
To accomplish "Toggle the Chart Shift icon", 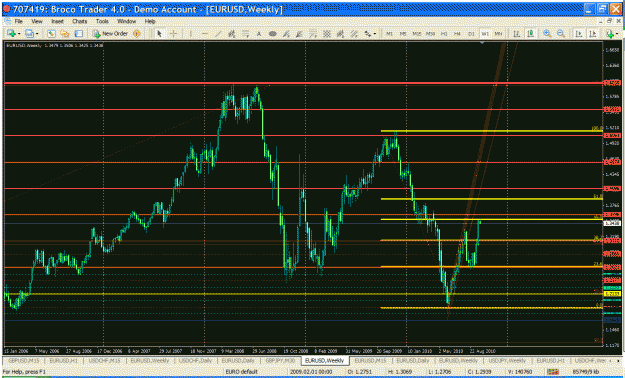I will [x=593, y=34].
